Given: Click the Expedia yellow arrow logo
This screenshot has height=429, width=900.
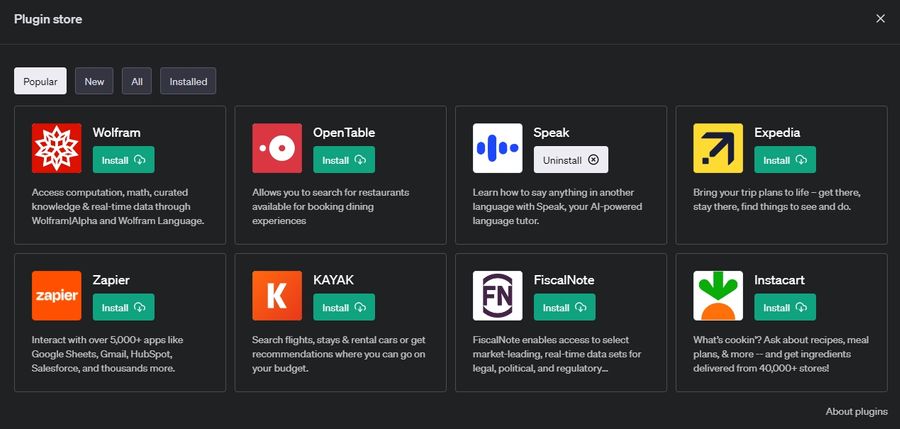Looking at the screenshot, I should pyautogui.click(x=718, y=148).
